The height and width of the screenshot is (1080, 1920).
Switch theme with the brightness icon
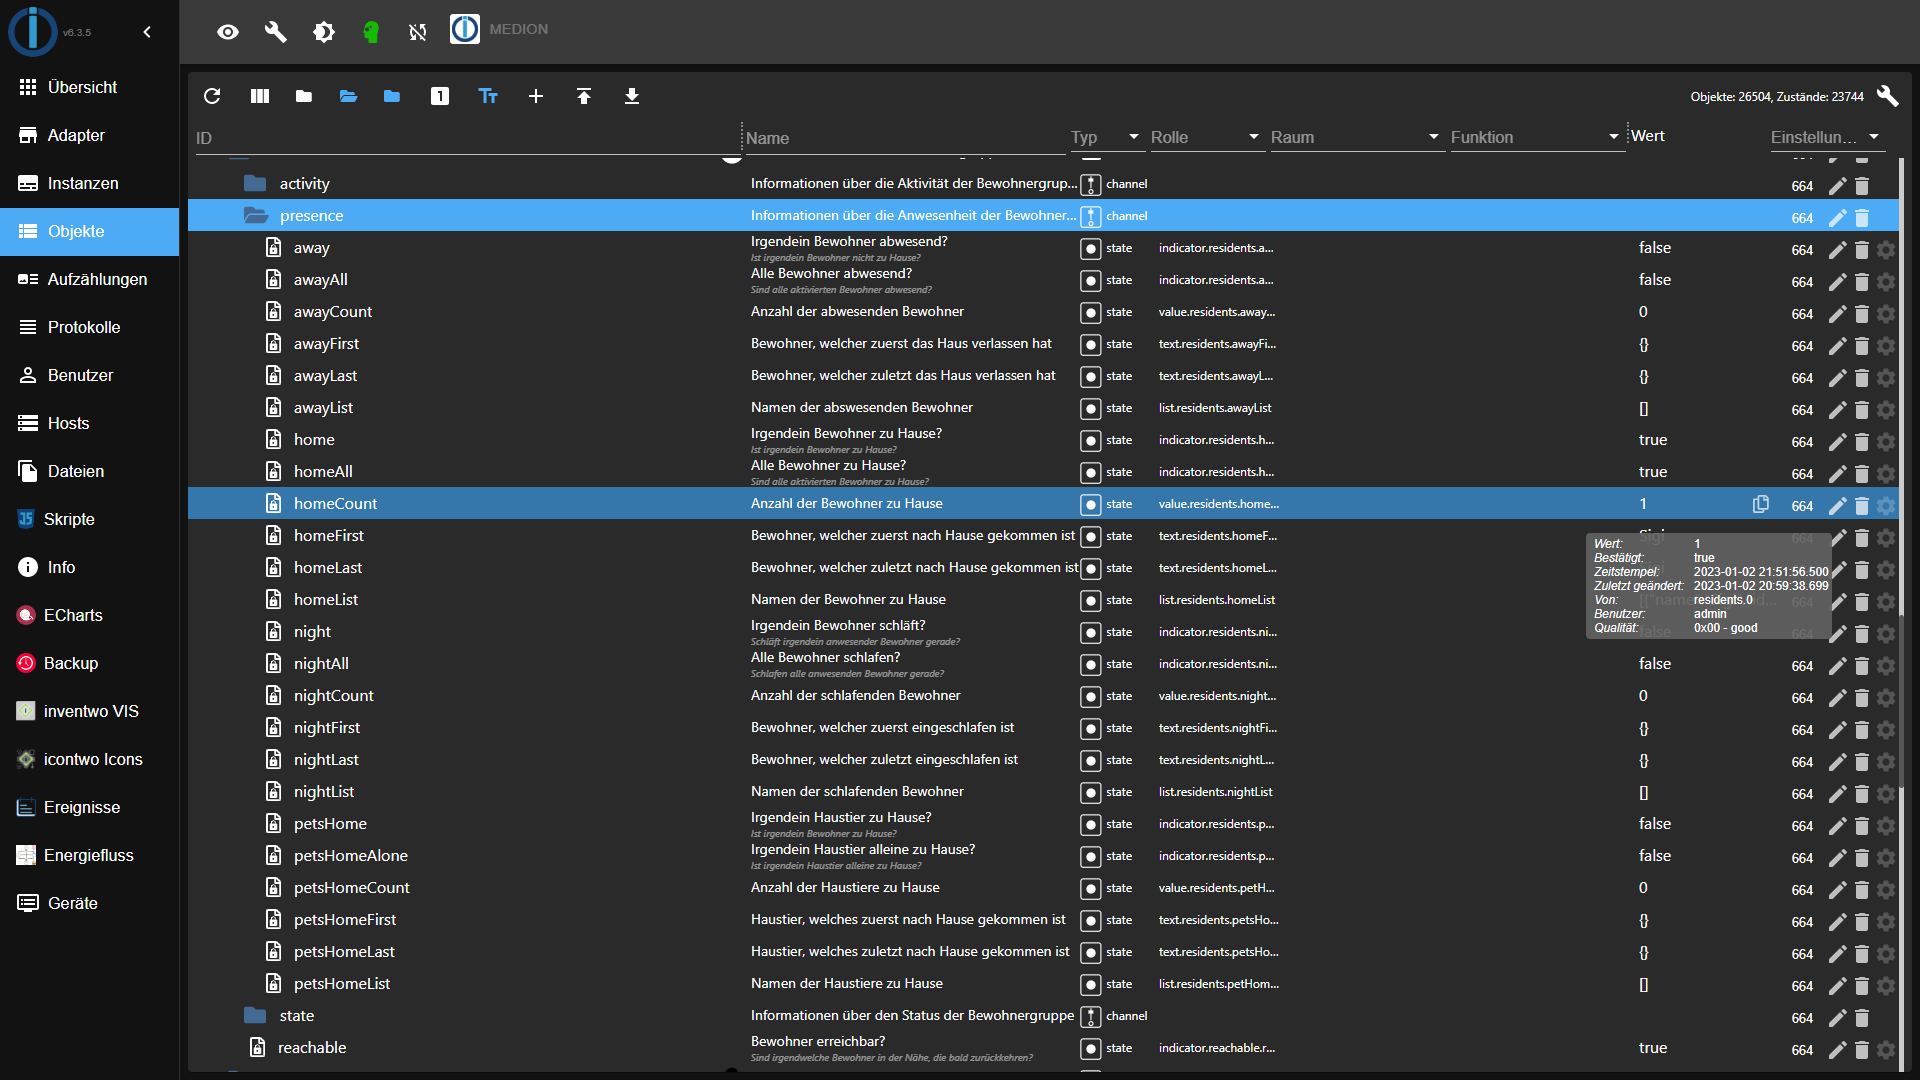click(324, 32)
